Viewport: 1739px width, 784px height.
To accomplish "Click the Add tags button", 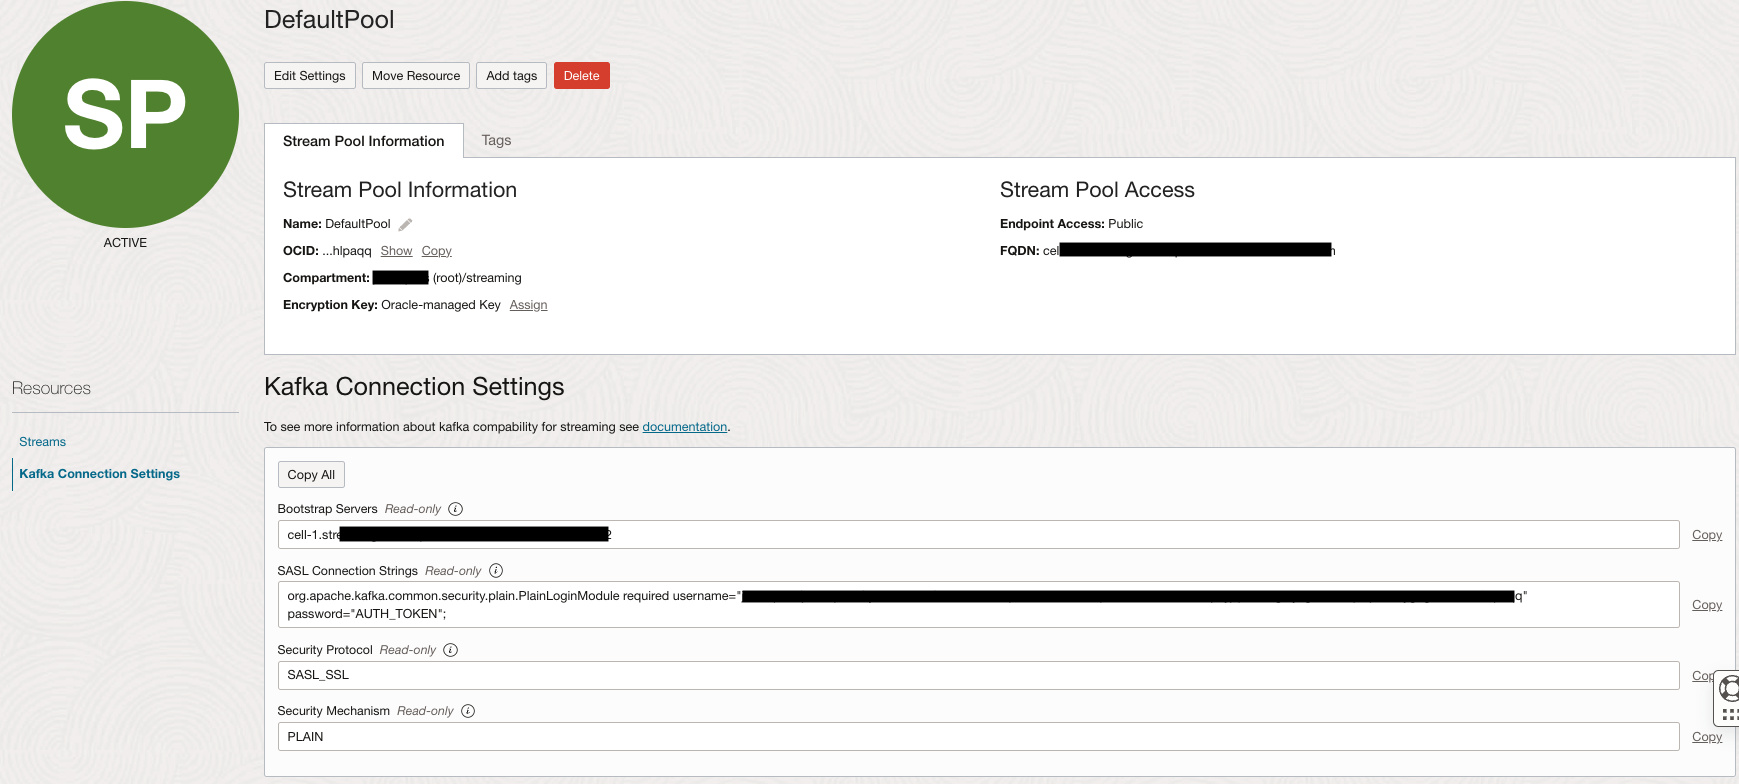I will [512, 76].
